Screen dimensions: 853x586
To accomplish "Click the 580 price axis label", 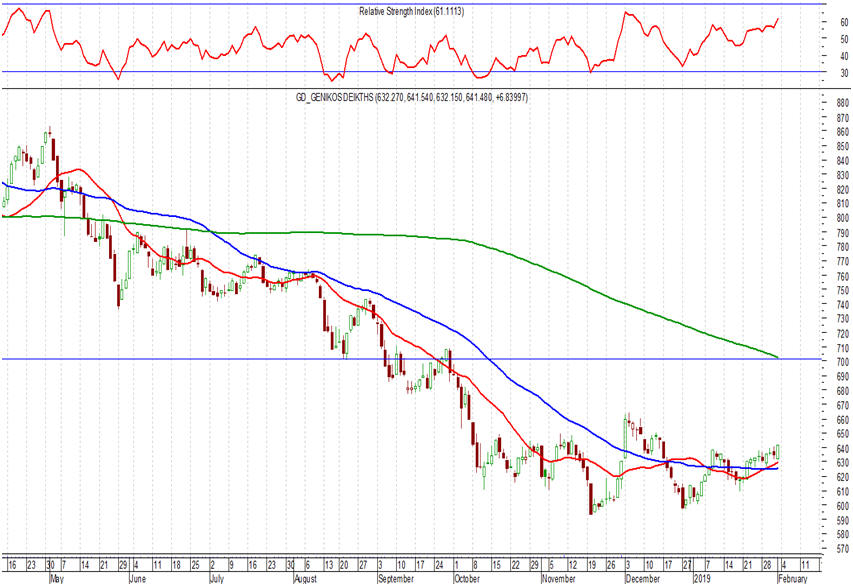I will pos(843,535).
